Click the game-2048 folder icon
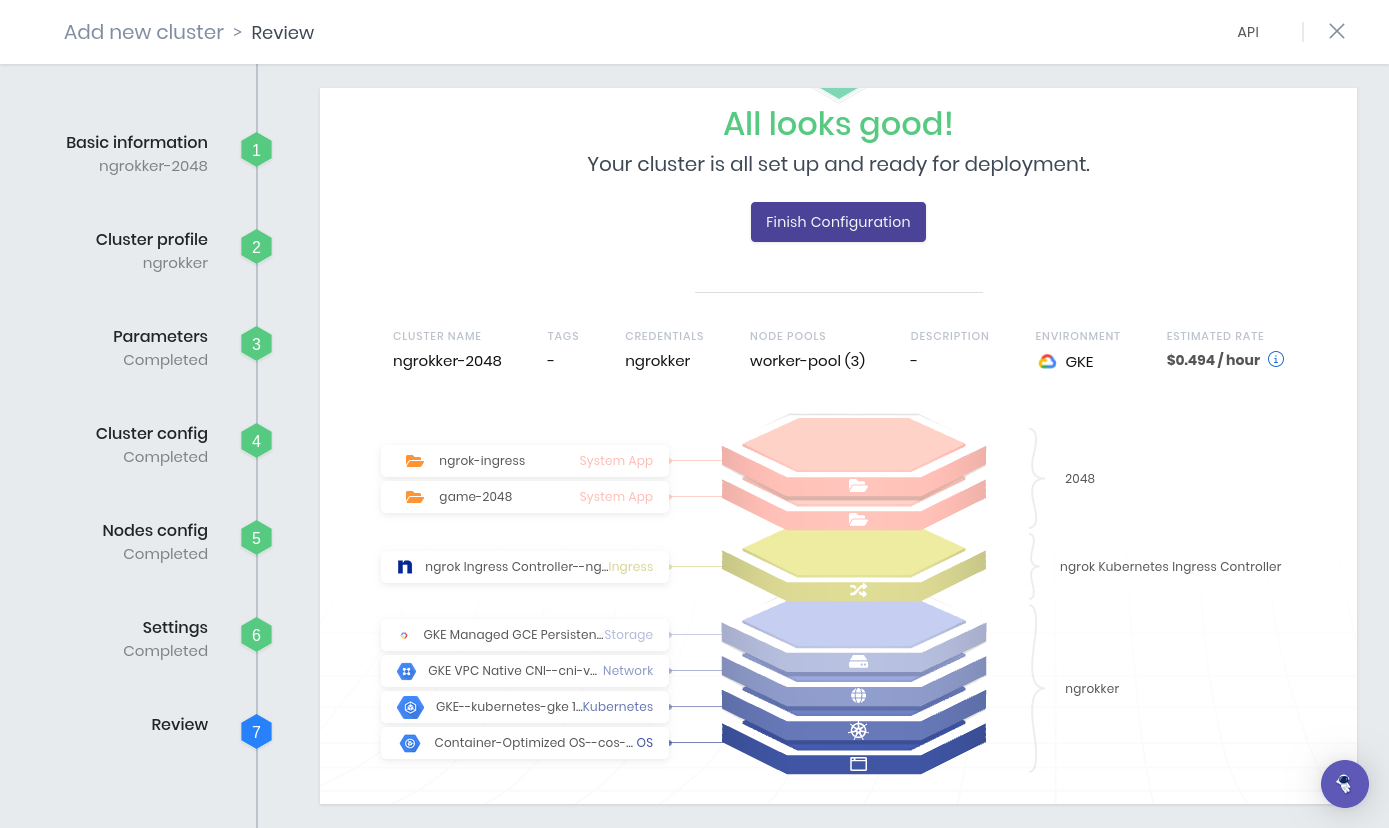The height and width of the screenshot is (828, 1389). point(414,497)
